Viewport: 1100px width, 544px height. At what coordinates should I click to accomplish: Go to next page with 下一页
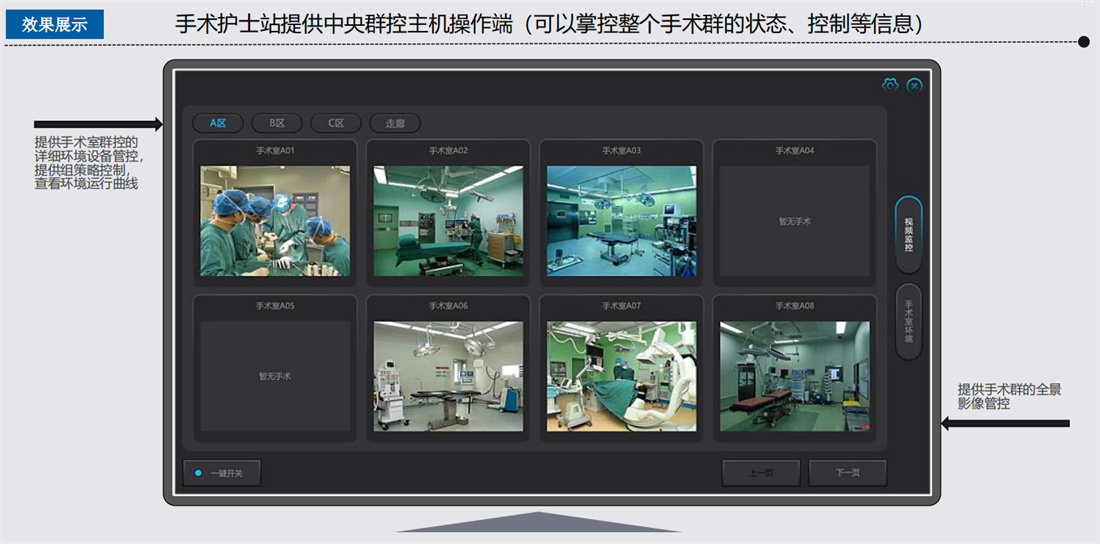(847, 473)
